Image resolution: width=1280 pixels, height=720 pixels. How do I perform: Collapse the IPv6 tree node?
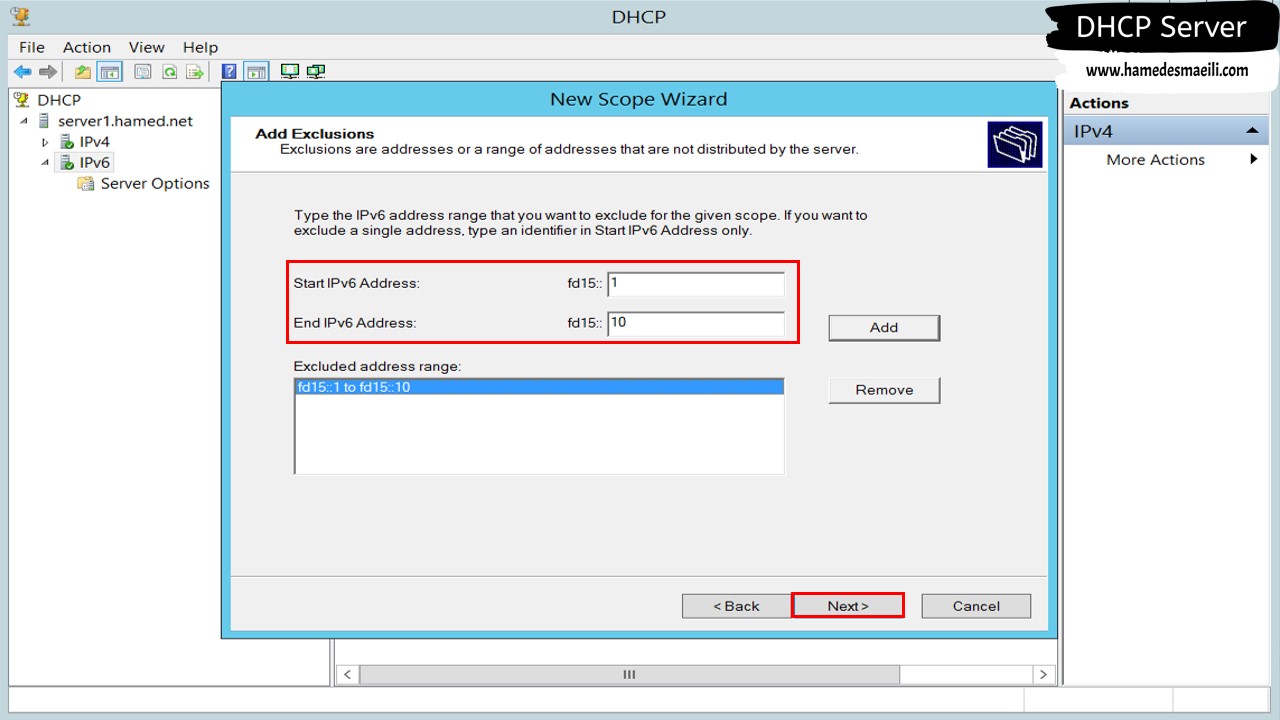pos(45,163)
